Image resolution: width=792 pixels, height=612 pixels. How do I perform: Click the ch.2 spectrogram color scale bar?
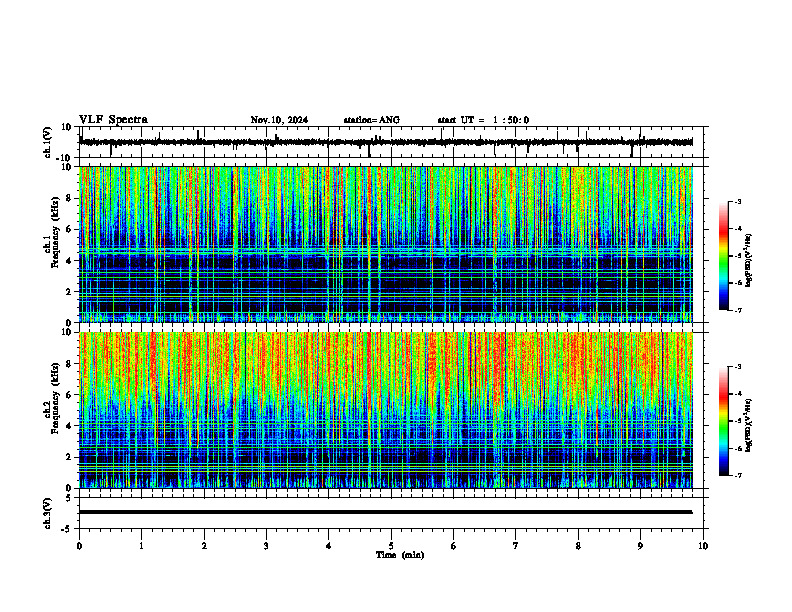tap(724, 421)
